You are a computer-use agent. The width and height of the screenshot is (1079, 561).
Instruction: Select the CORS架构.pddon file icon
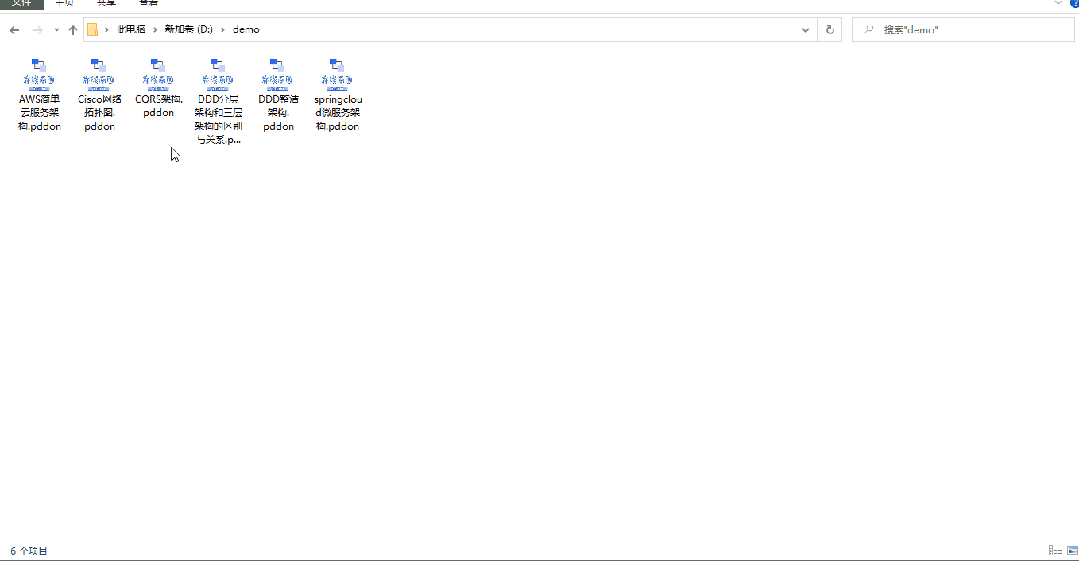pos(158,74)
